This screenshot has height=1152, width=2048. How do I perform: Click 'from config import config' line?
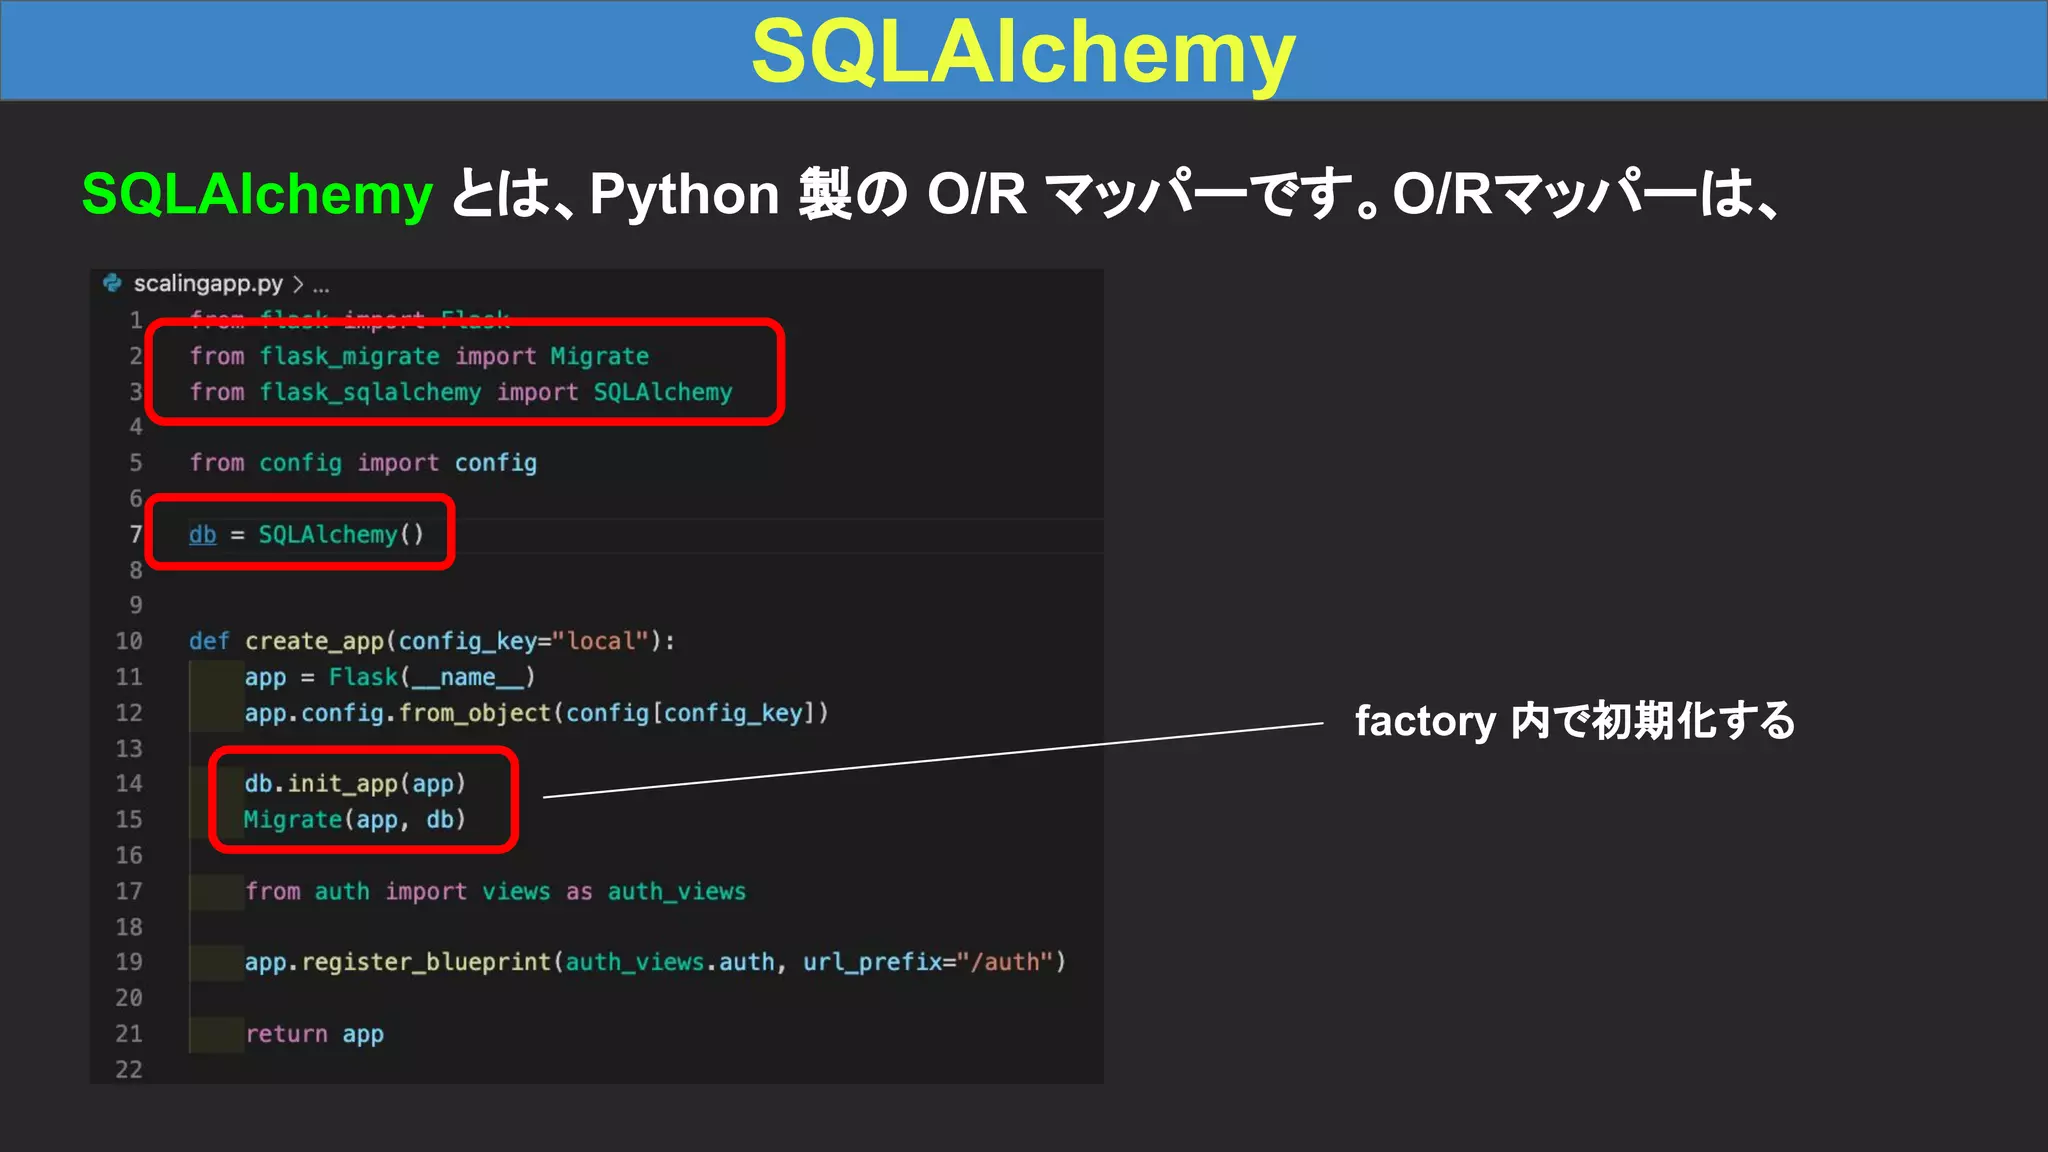click(x=363, y=463)
